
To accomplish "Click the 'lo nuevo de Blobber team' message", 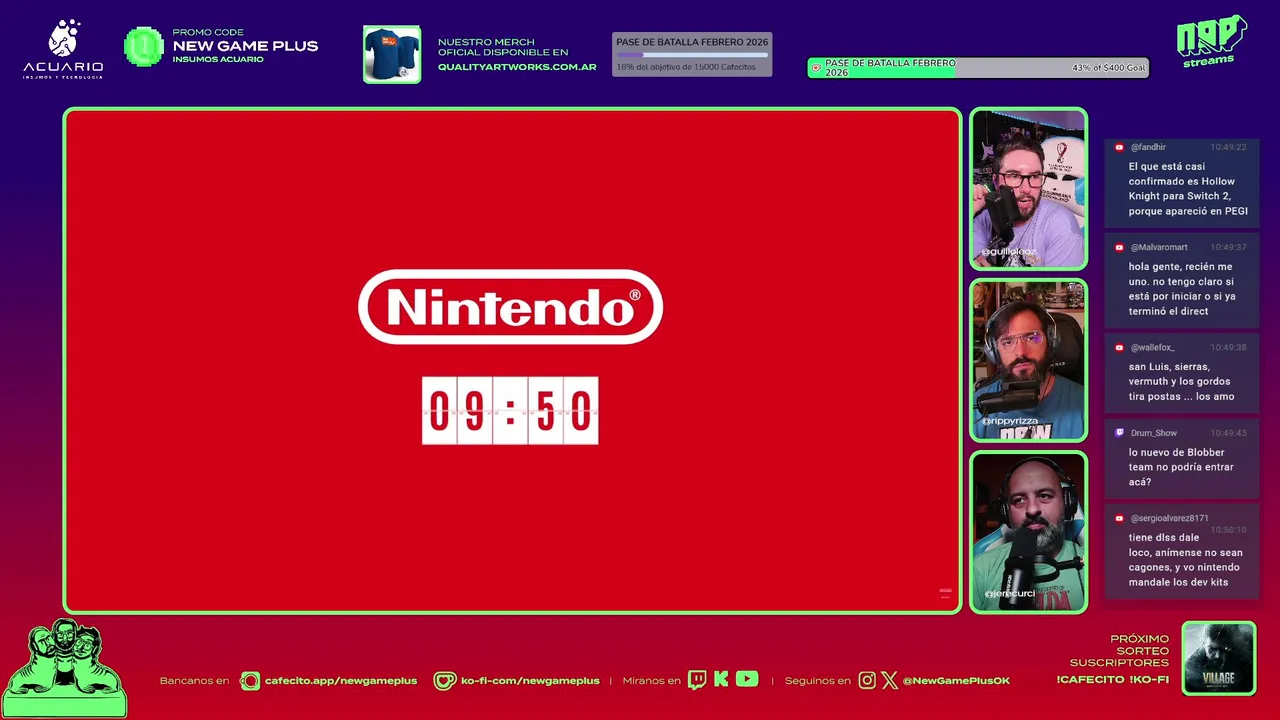I will [x=1181, y=467].
